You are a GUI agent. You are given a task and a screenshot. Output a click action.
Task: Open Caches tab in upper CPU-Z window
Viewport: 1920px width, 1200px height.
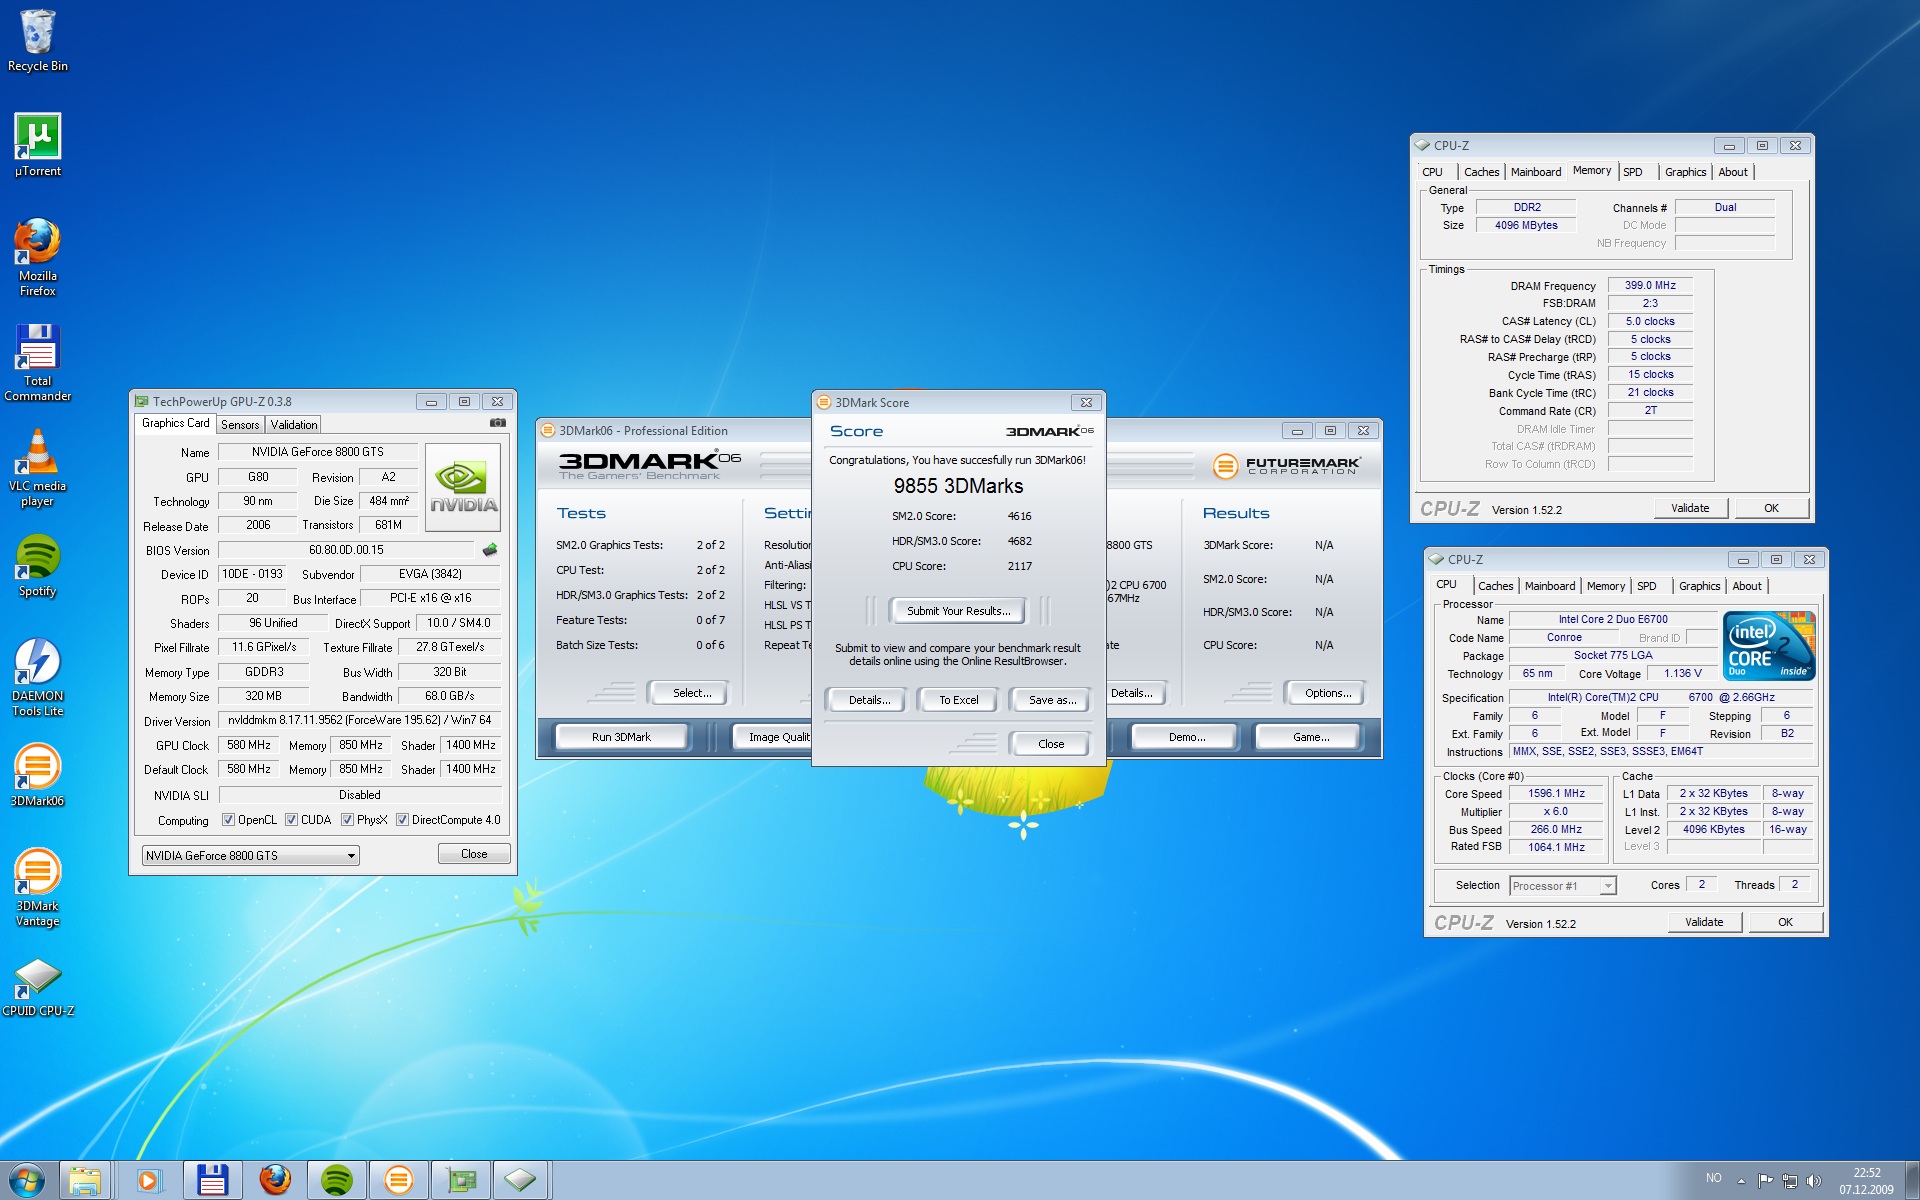(1481, 172)
